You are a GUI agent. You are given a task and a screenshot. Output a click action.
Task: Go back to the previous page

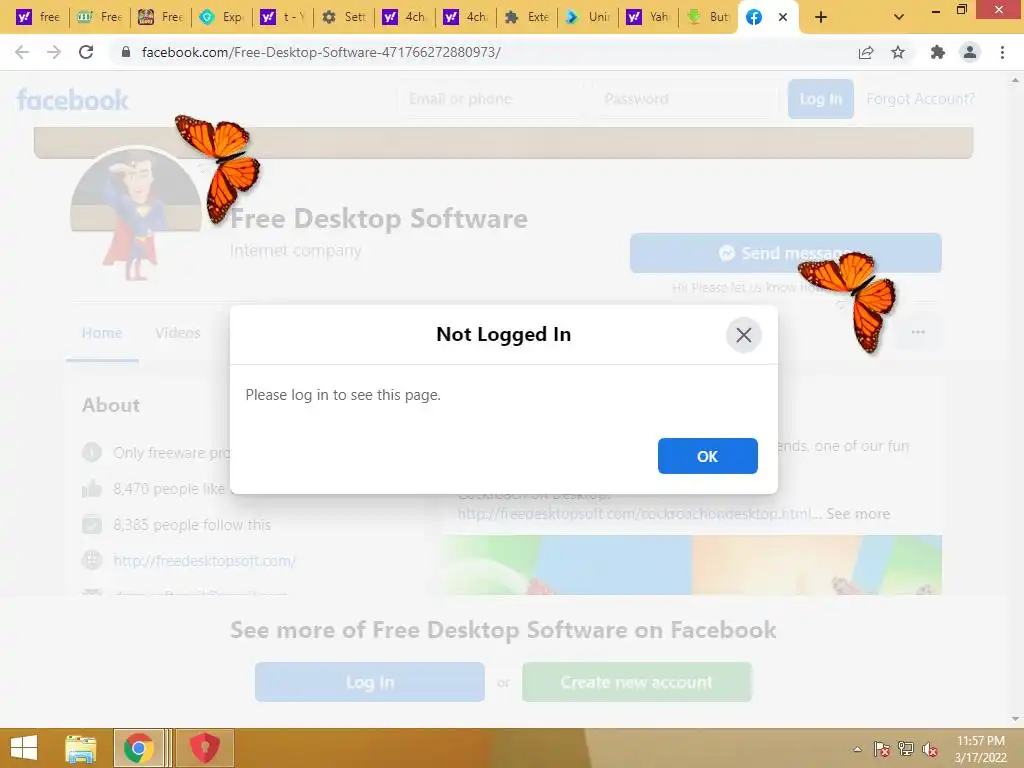coord(22,52)
